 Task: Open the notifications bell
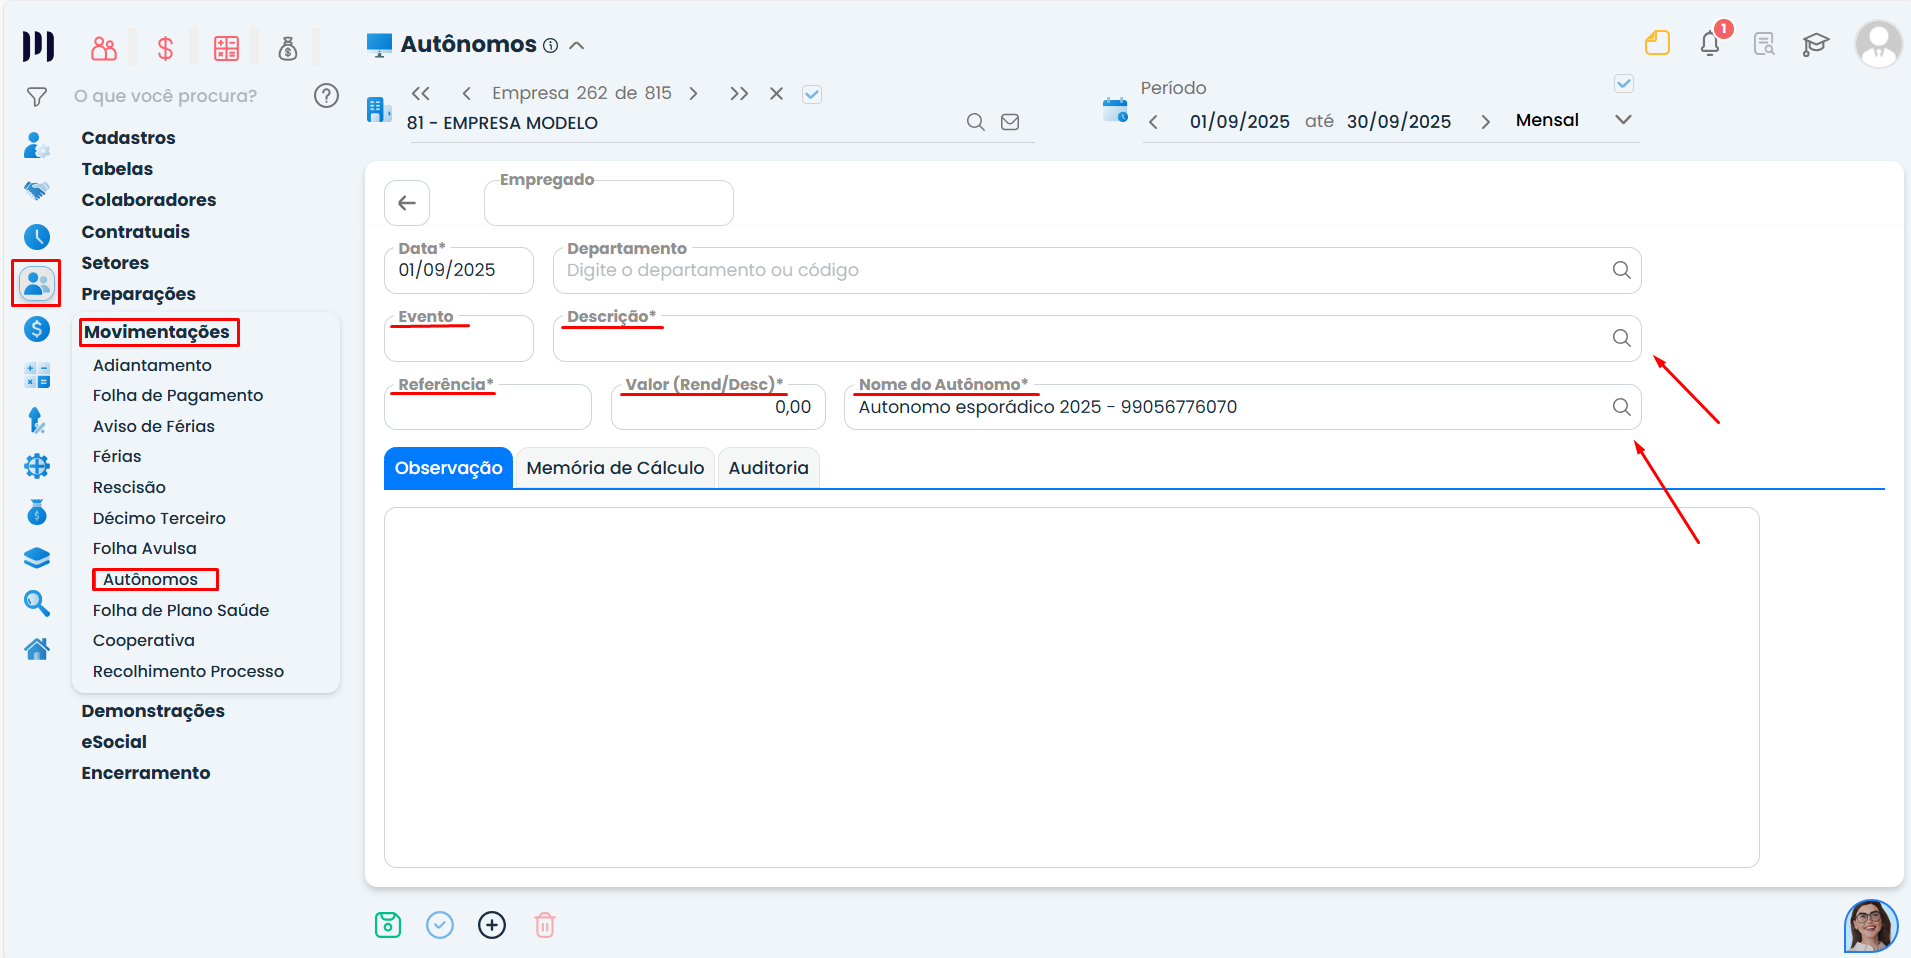[x=1710, y=44]
